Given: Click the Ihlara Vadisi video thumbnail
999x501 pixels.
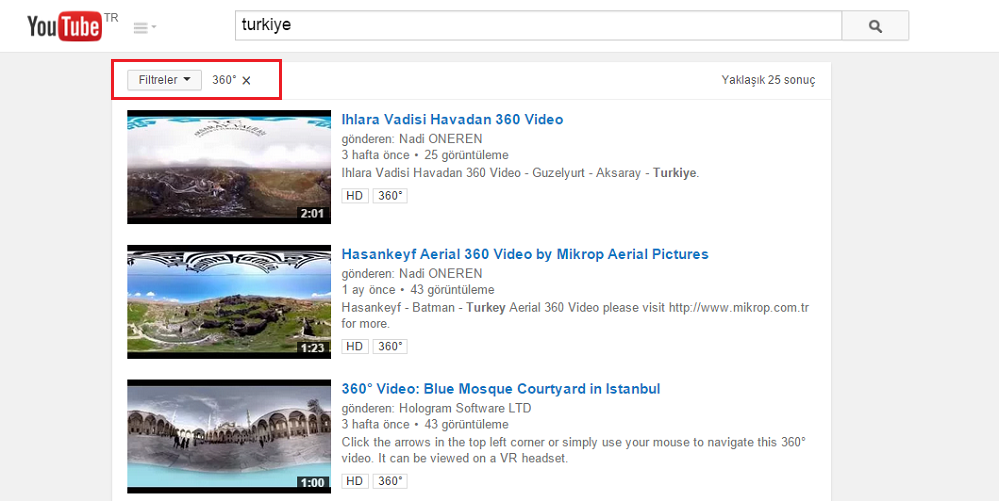Looking at the screenshot, I should click(229, 167).
